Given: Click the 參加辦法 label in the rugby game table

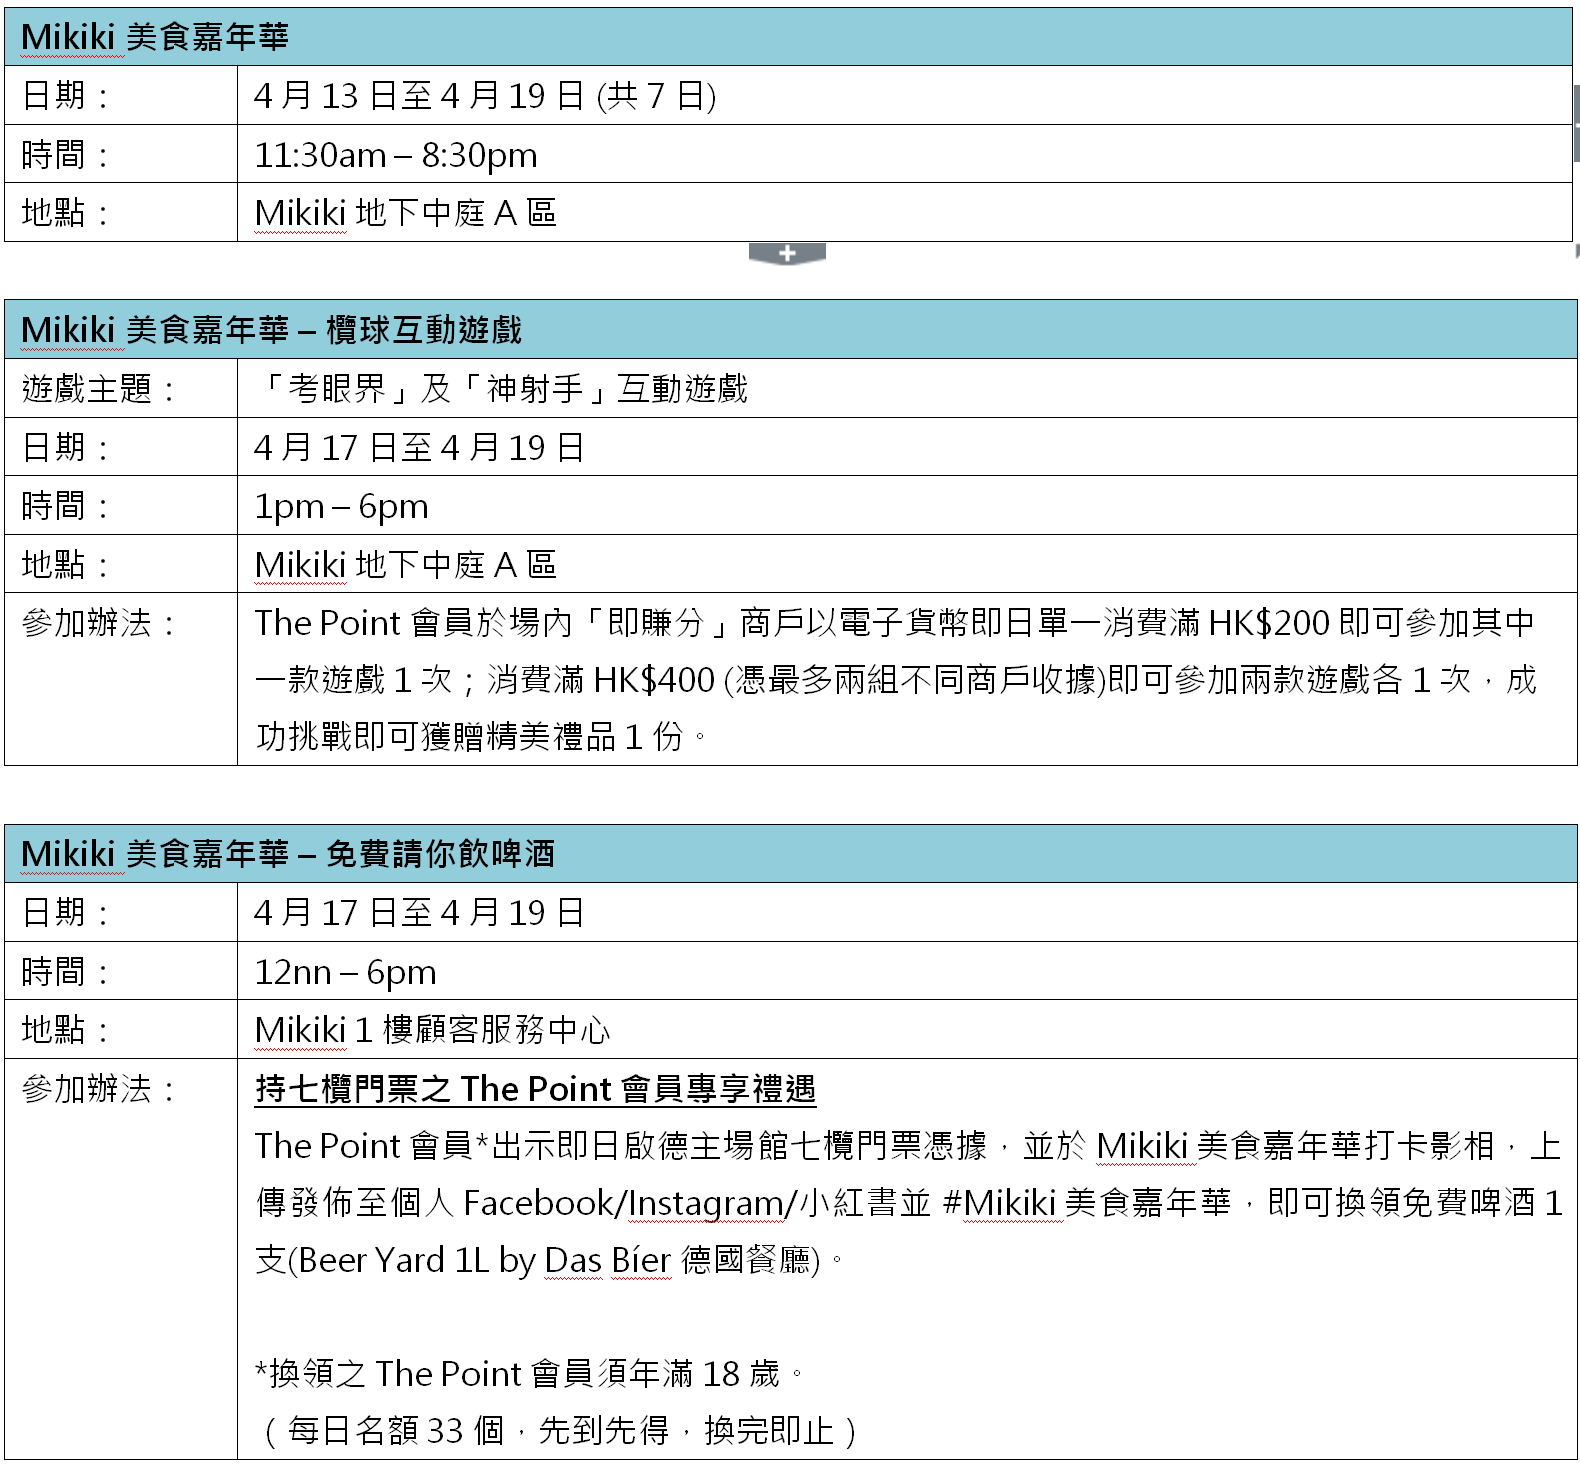Looking at the screenshot, I should [x=98, y=624].
